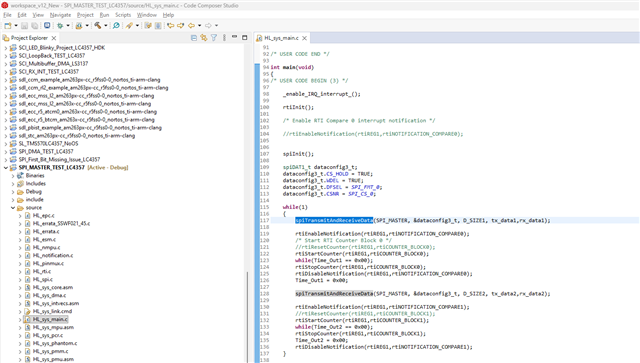This screenshot has width=640, height=363.
Task: Open the Navigate menu
Action: pyautogui.click(x=60, y=15)
